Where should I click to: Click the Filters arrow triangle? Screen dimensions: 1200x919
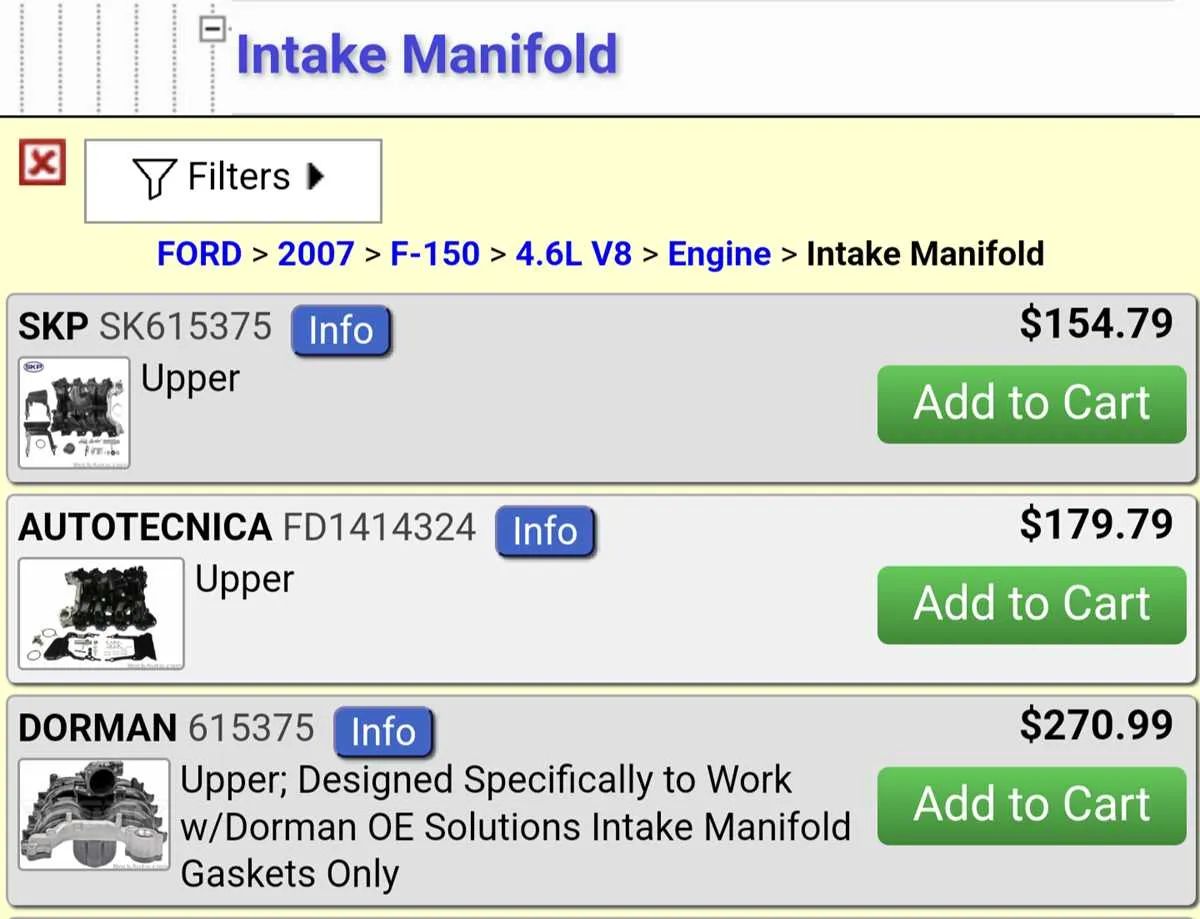click(316, 177)
